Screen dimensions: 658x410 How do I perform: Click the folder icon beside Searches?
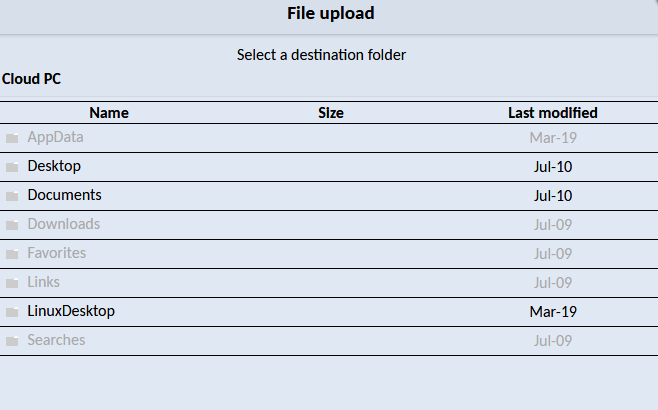(x=12, y=341)
